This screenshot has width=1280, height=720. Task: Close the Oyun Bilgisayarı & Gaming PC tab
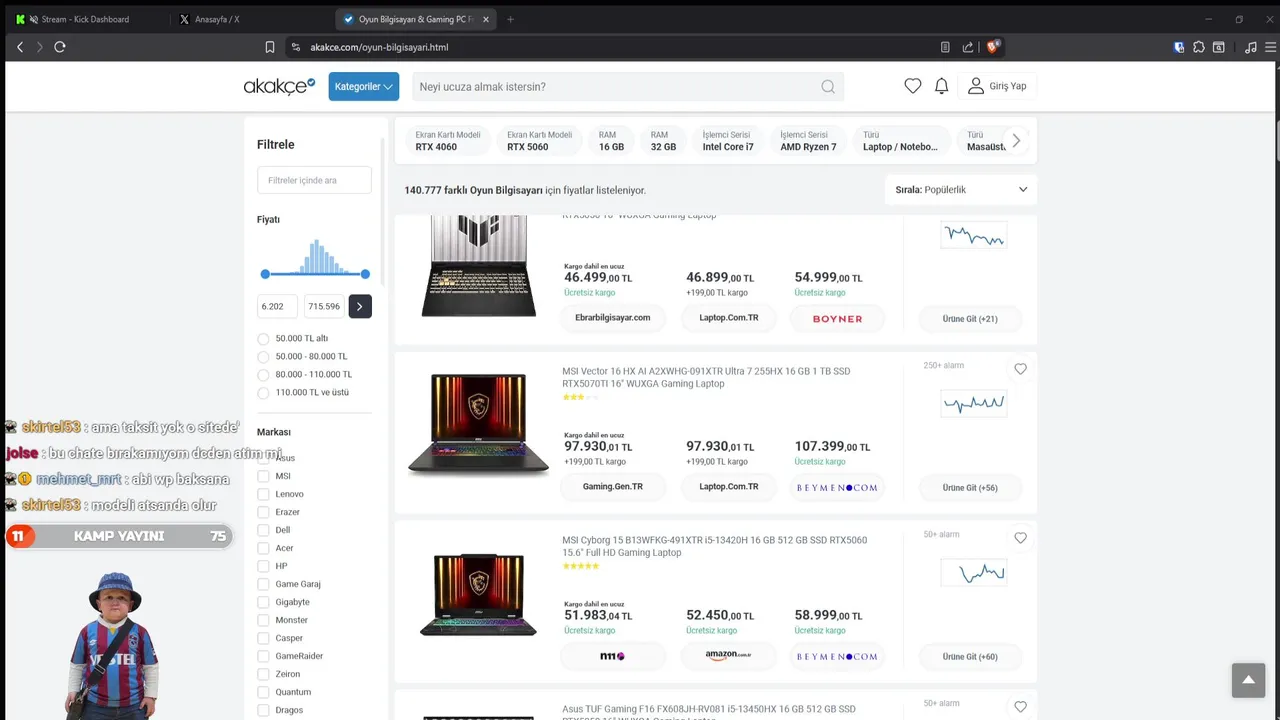click(486, 19)
